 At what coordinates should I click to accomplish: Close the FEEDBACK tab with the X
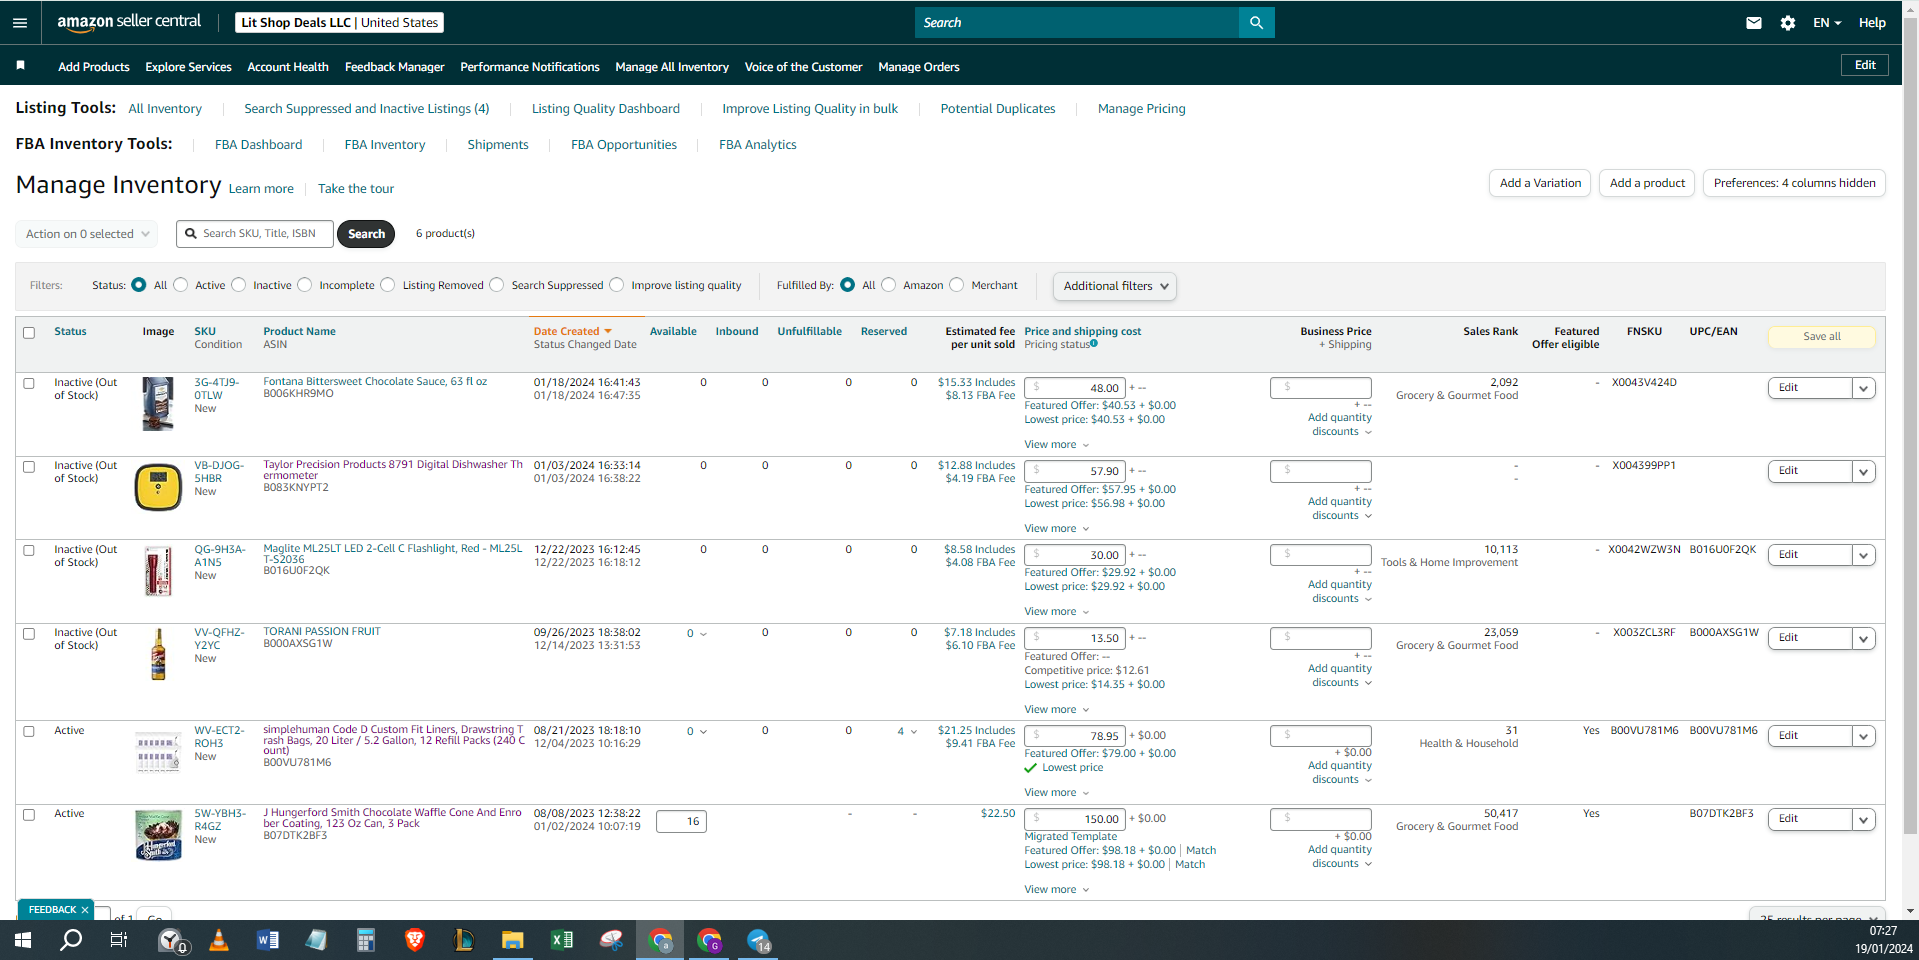(85, 909)
